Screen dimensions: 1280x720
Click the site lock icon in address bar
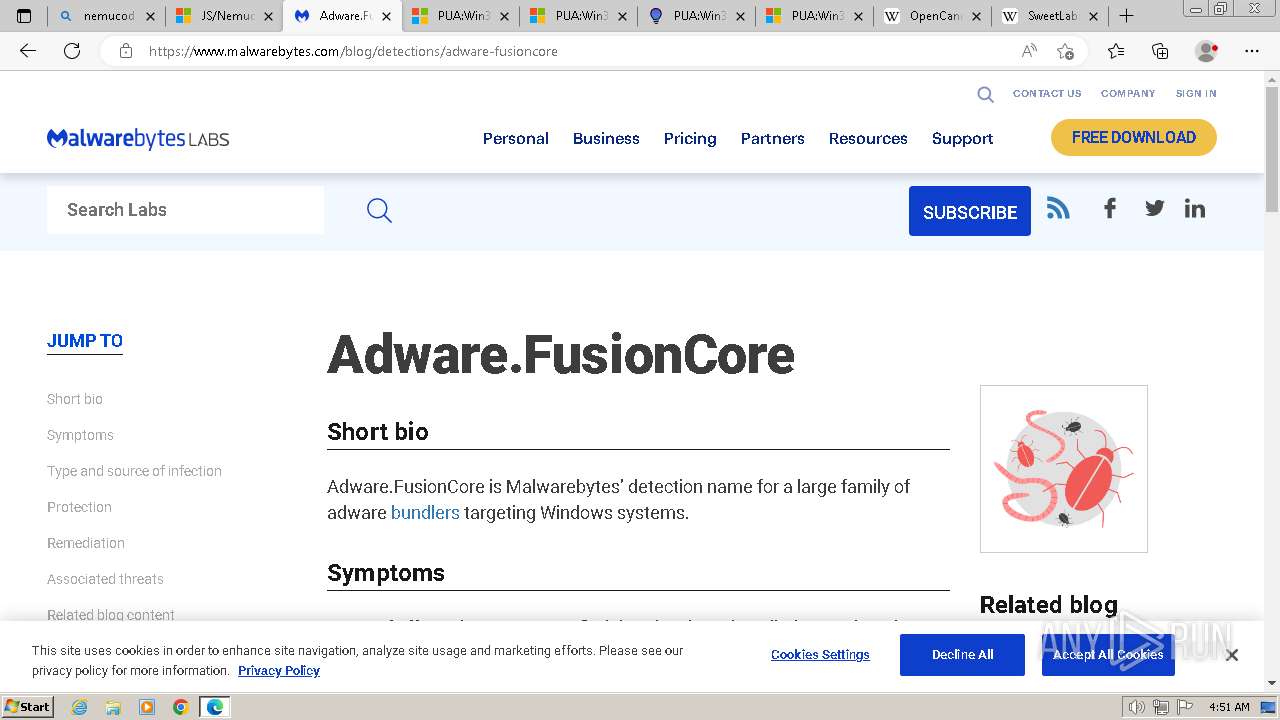(126, 51)
